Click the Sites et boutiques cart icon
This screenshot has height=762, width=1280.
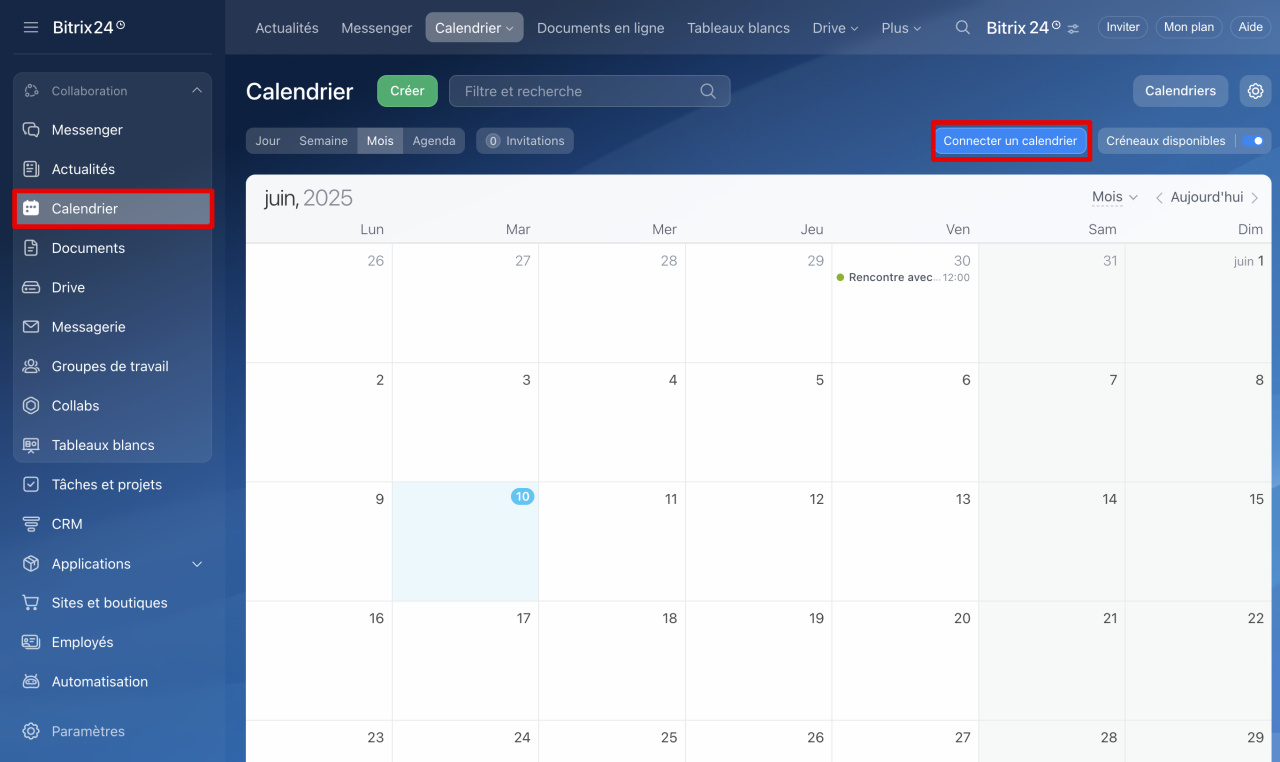31,603
